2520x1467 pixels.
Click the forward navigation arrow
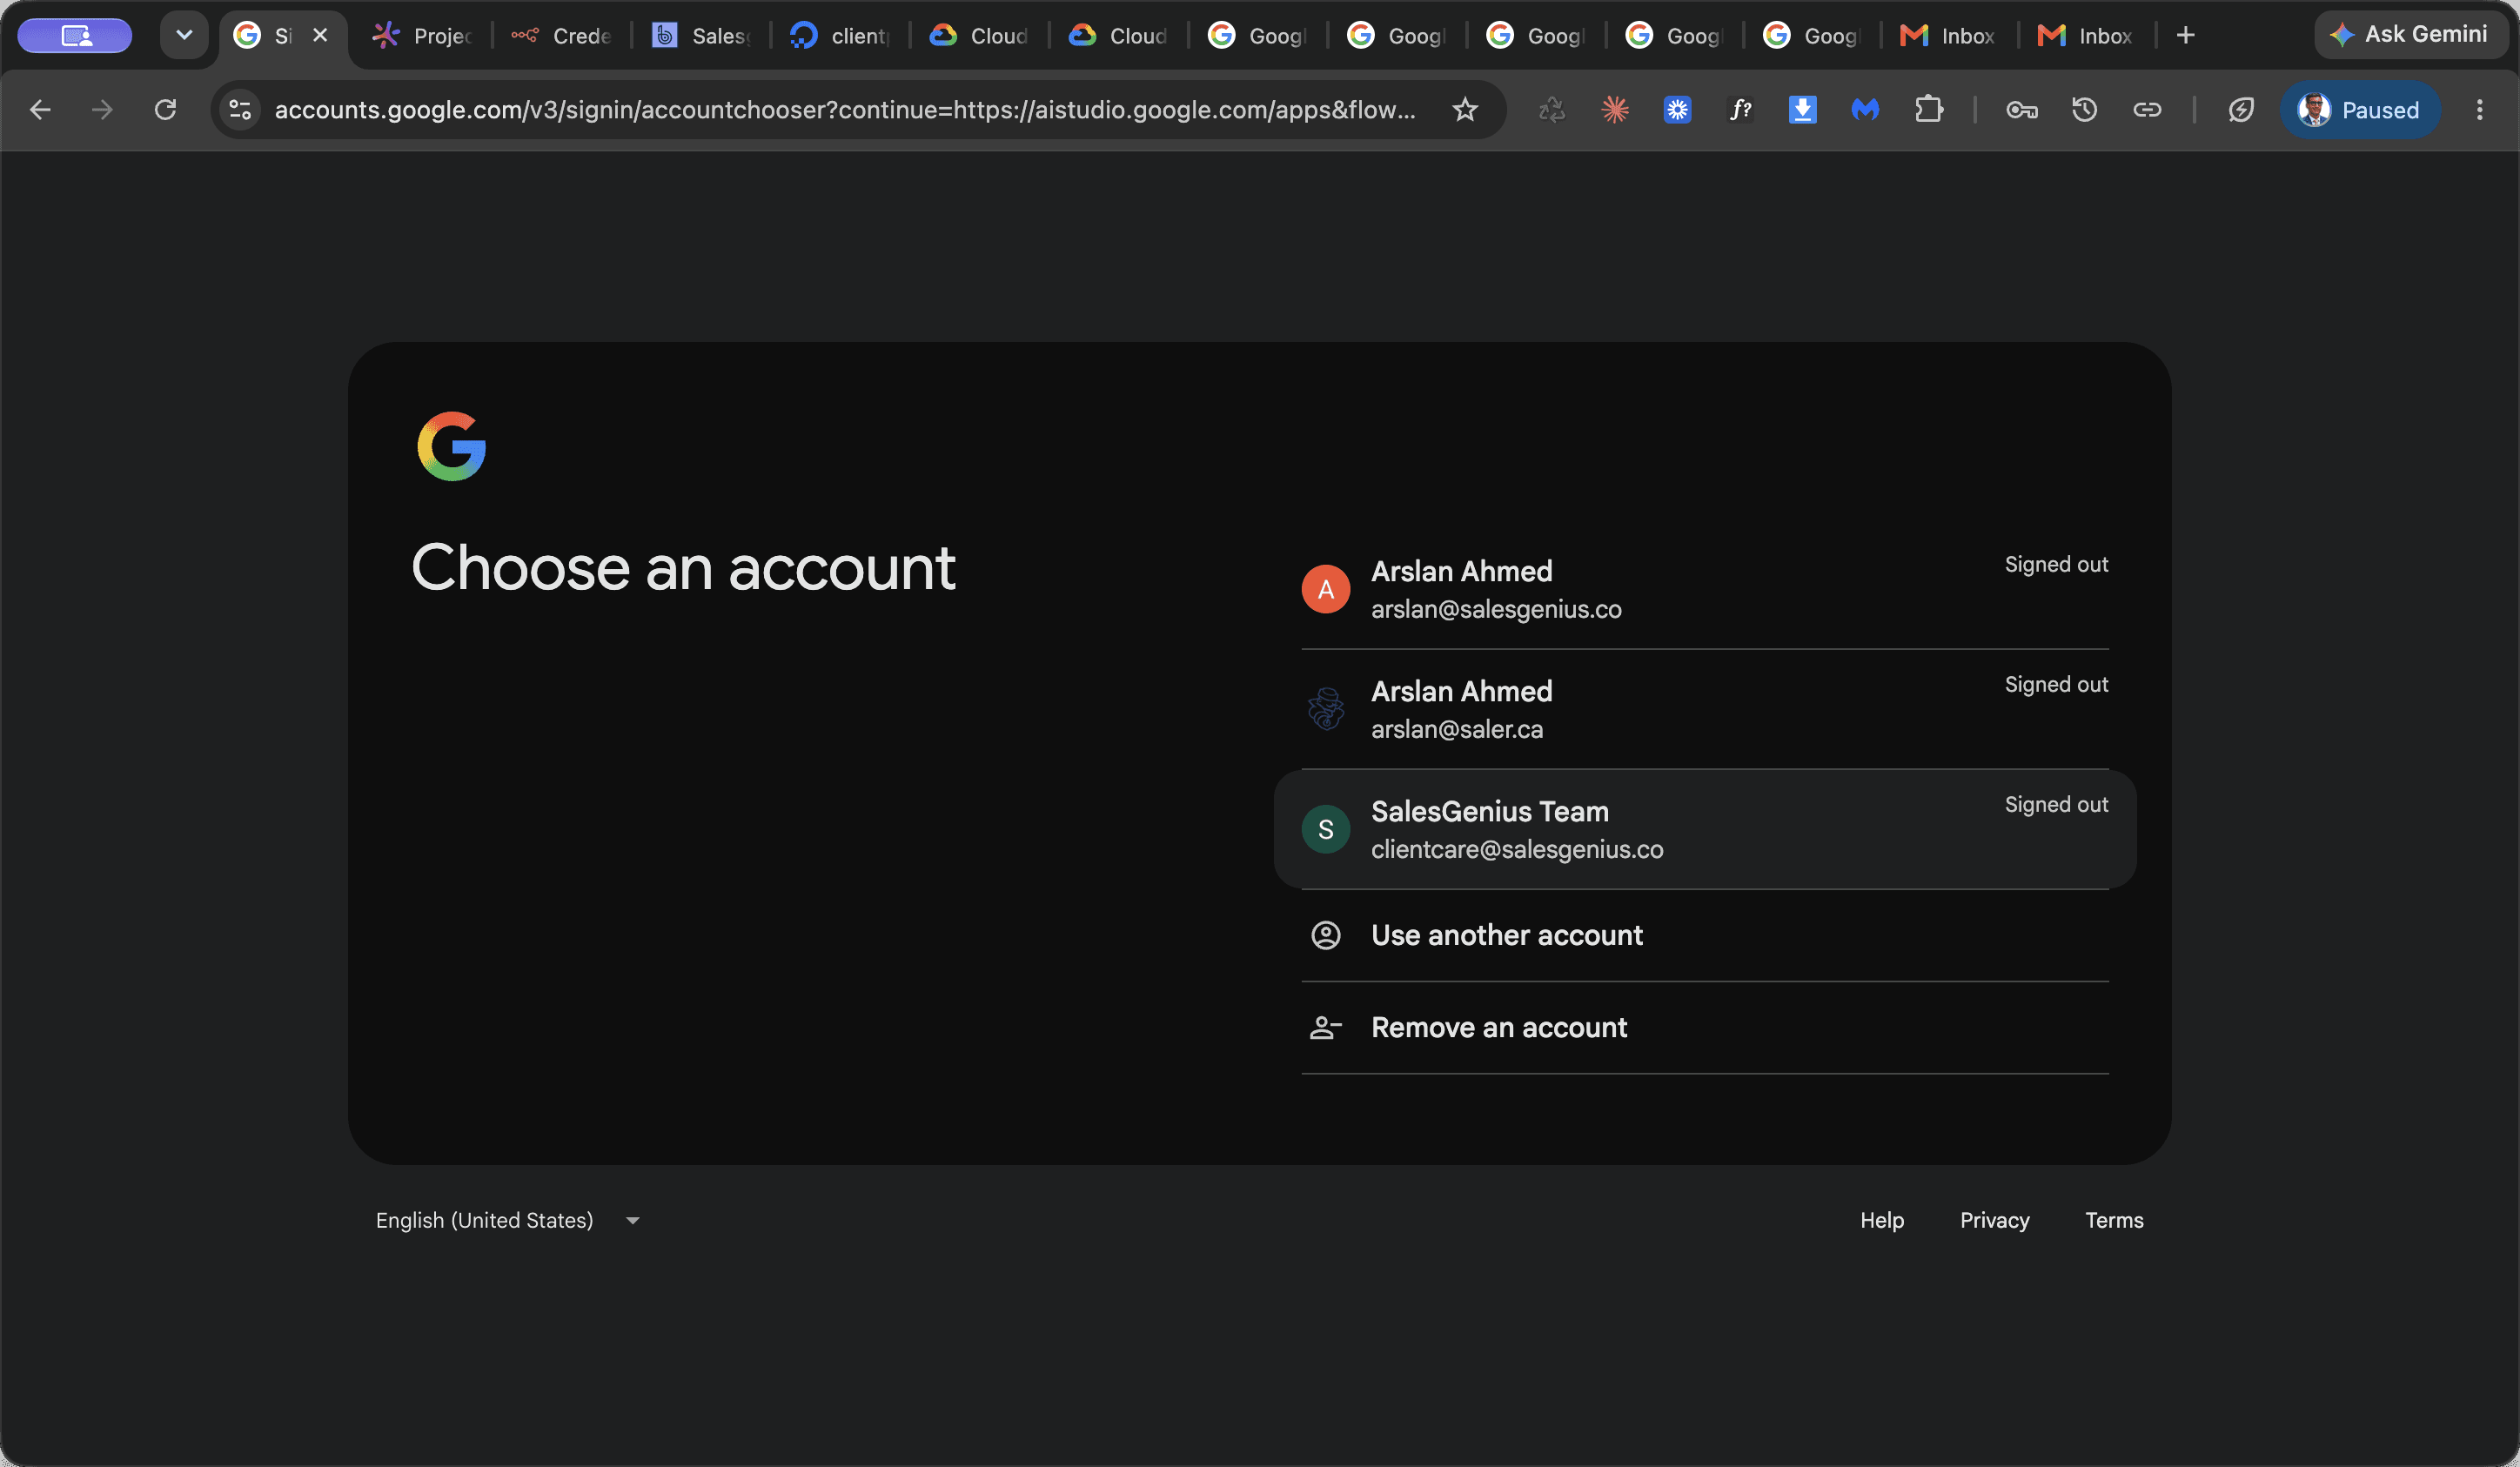pyautogui.click(x=102, y=110)
